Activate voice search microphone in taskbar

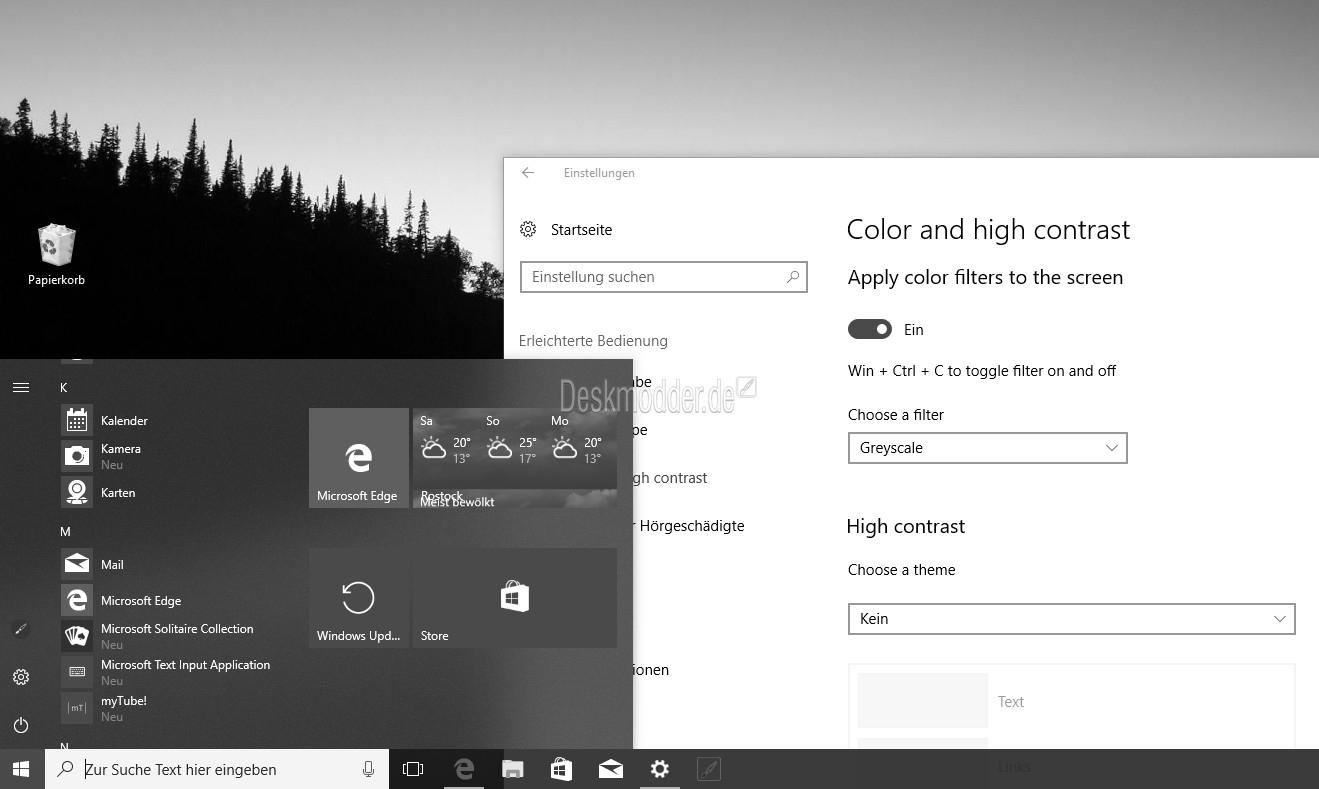click(368, 769)
